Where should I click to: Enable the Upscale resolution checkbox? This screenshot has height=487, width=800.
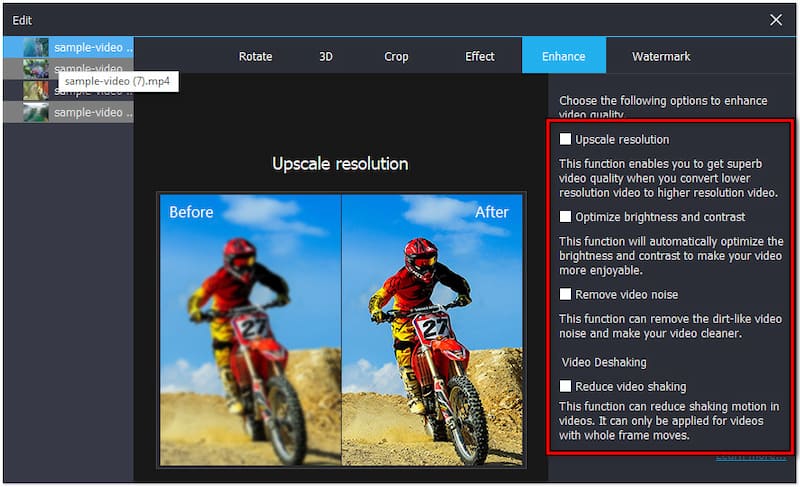pos(566,140)
